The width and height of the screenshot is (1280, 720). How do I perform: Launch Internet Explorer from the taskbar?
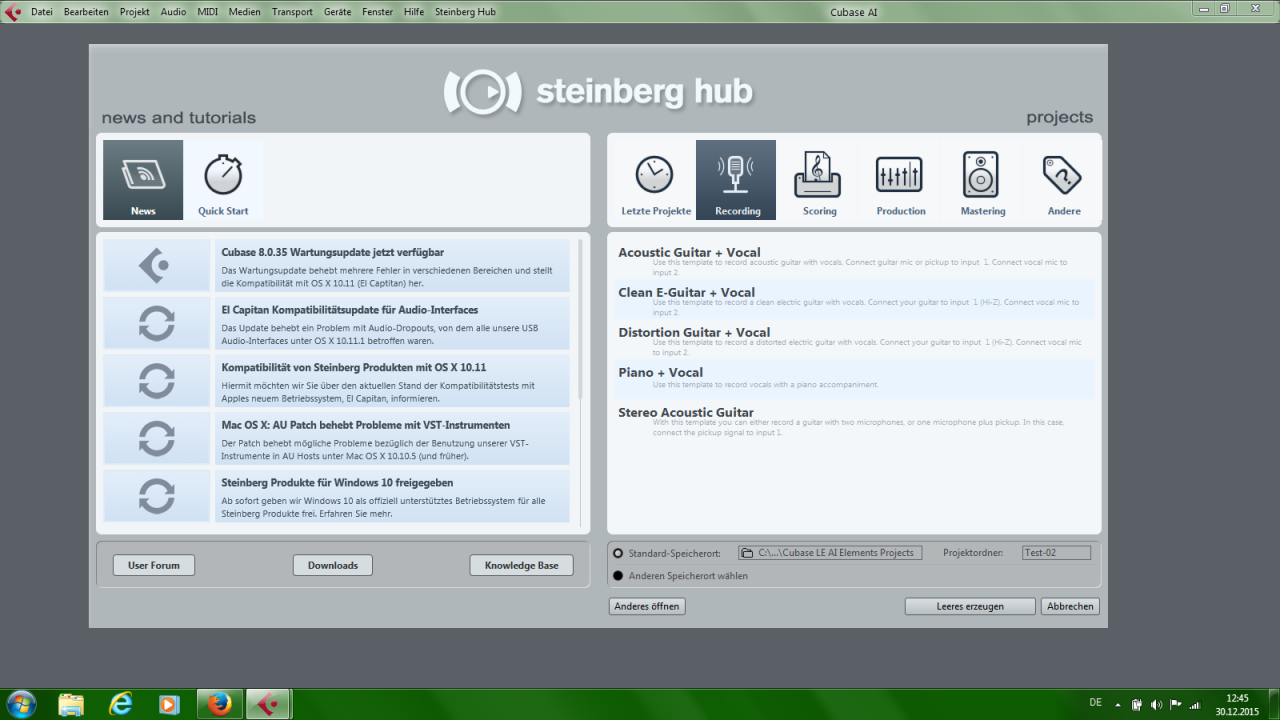[121, 704]
